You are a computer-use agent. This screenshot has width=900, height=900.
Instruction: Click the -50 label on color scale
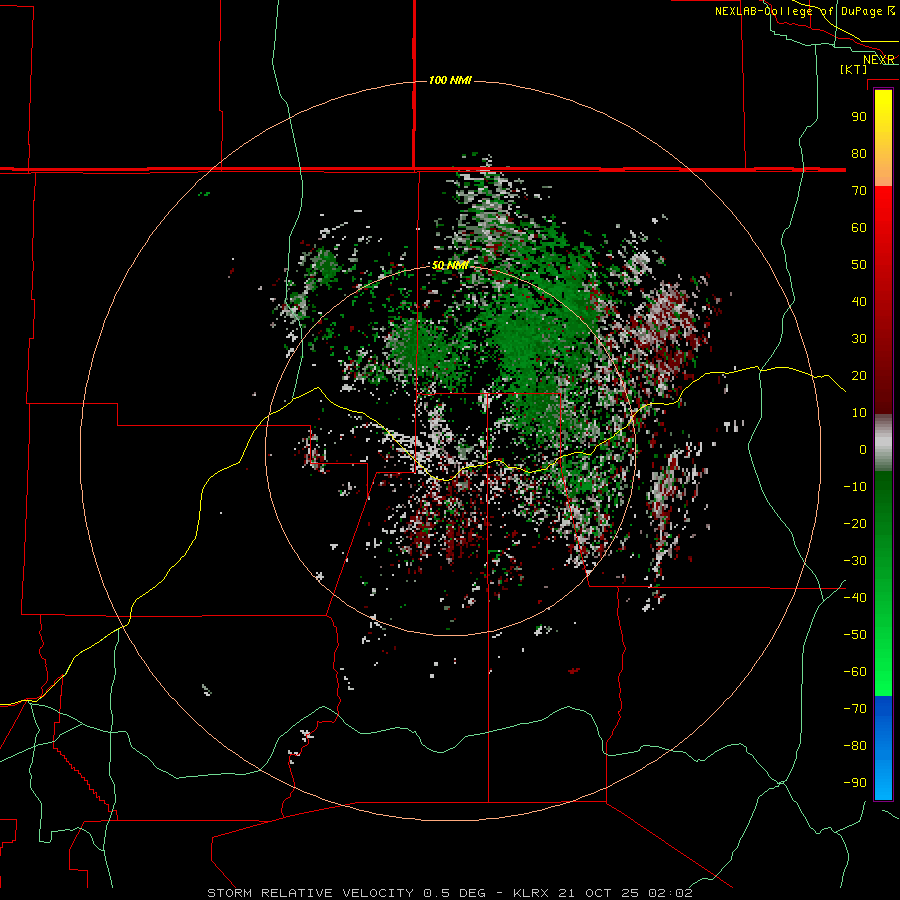point(855,635)
